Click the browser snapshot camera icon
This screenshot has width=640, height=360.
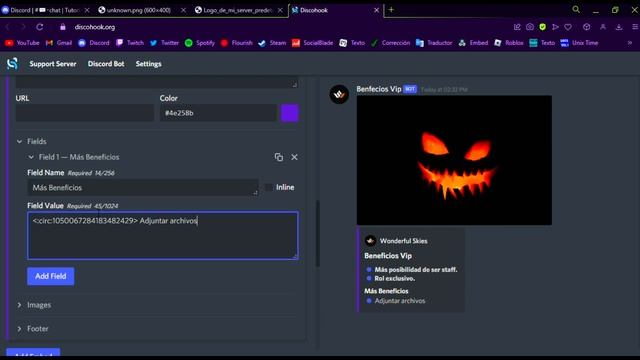530,27
